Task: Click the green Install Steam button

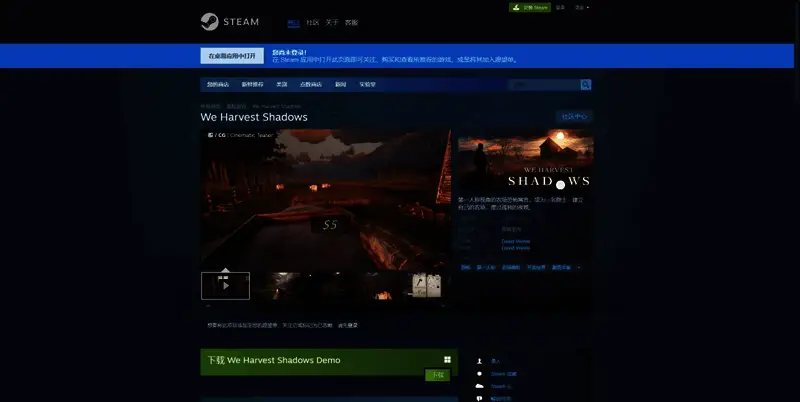Action: [529, 7]
